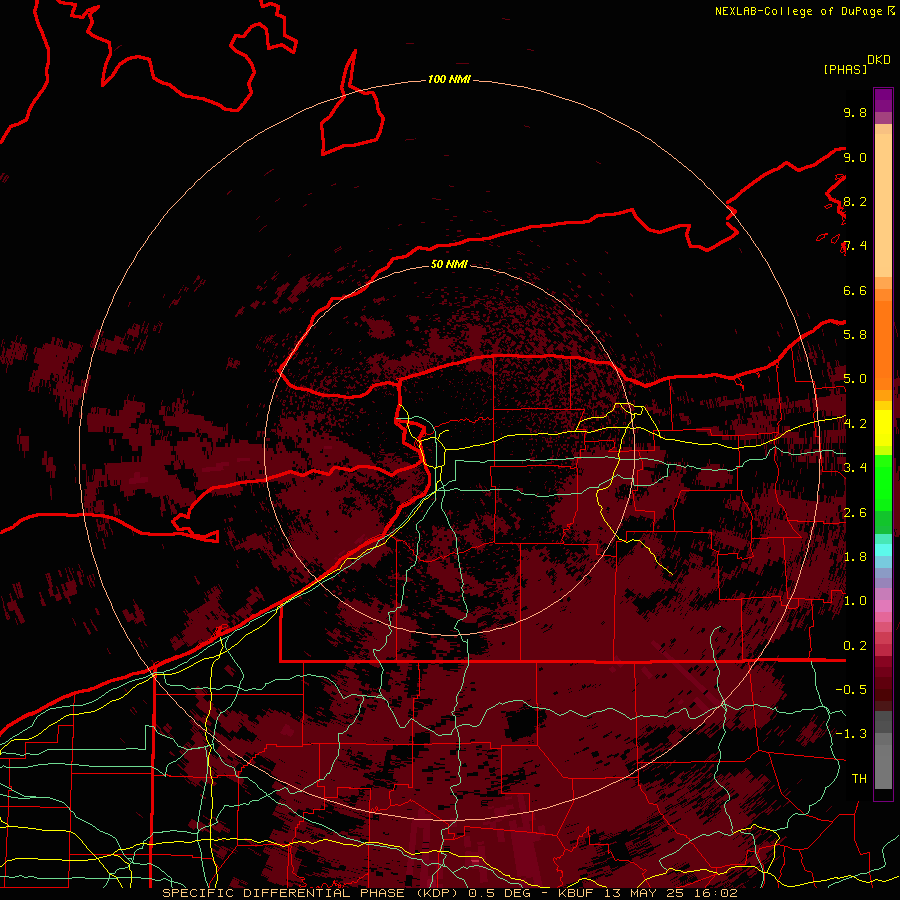The height and width of the screenshot is (900, 900).
Task: Pick the pink segment of the color bar
Action: tap(883, 606)
